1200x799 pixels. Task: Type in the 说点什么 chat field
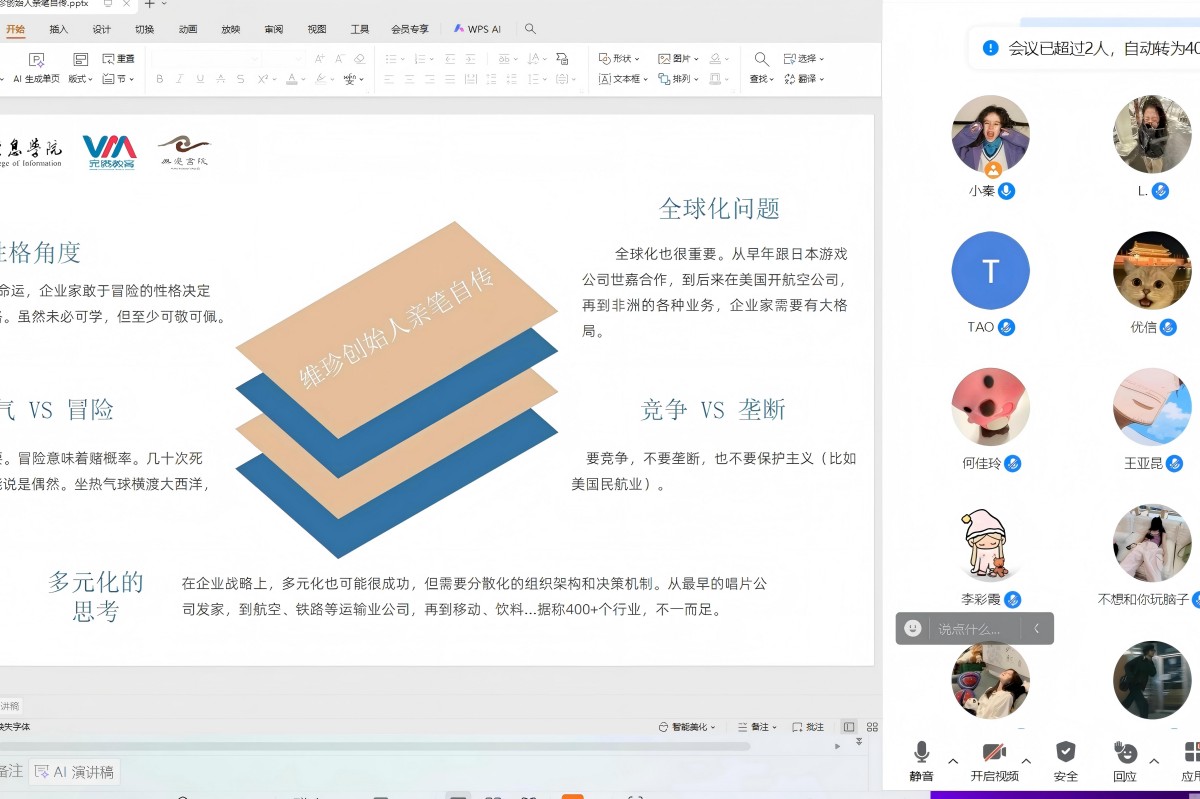[970, 629]
